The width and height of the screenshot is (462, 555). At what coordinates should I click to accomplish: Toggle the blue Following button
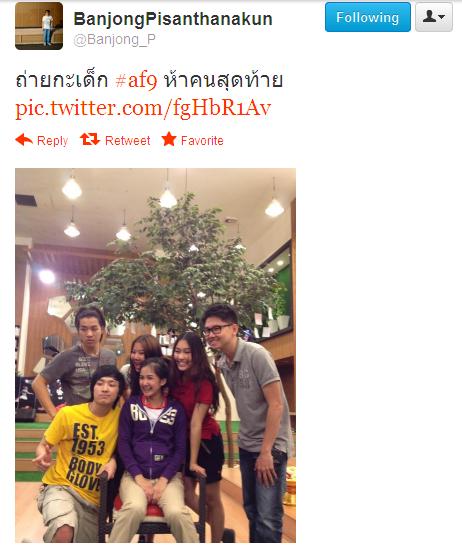tap(368, 17)
